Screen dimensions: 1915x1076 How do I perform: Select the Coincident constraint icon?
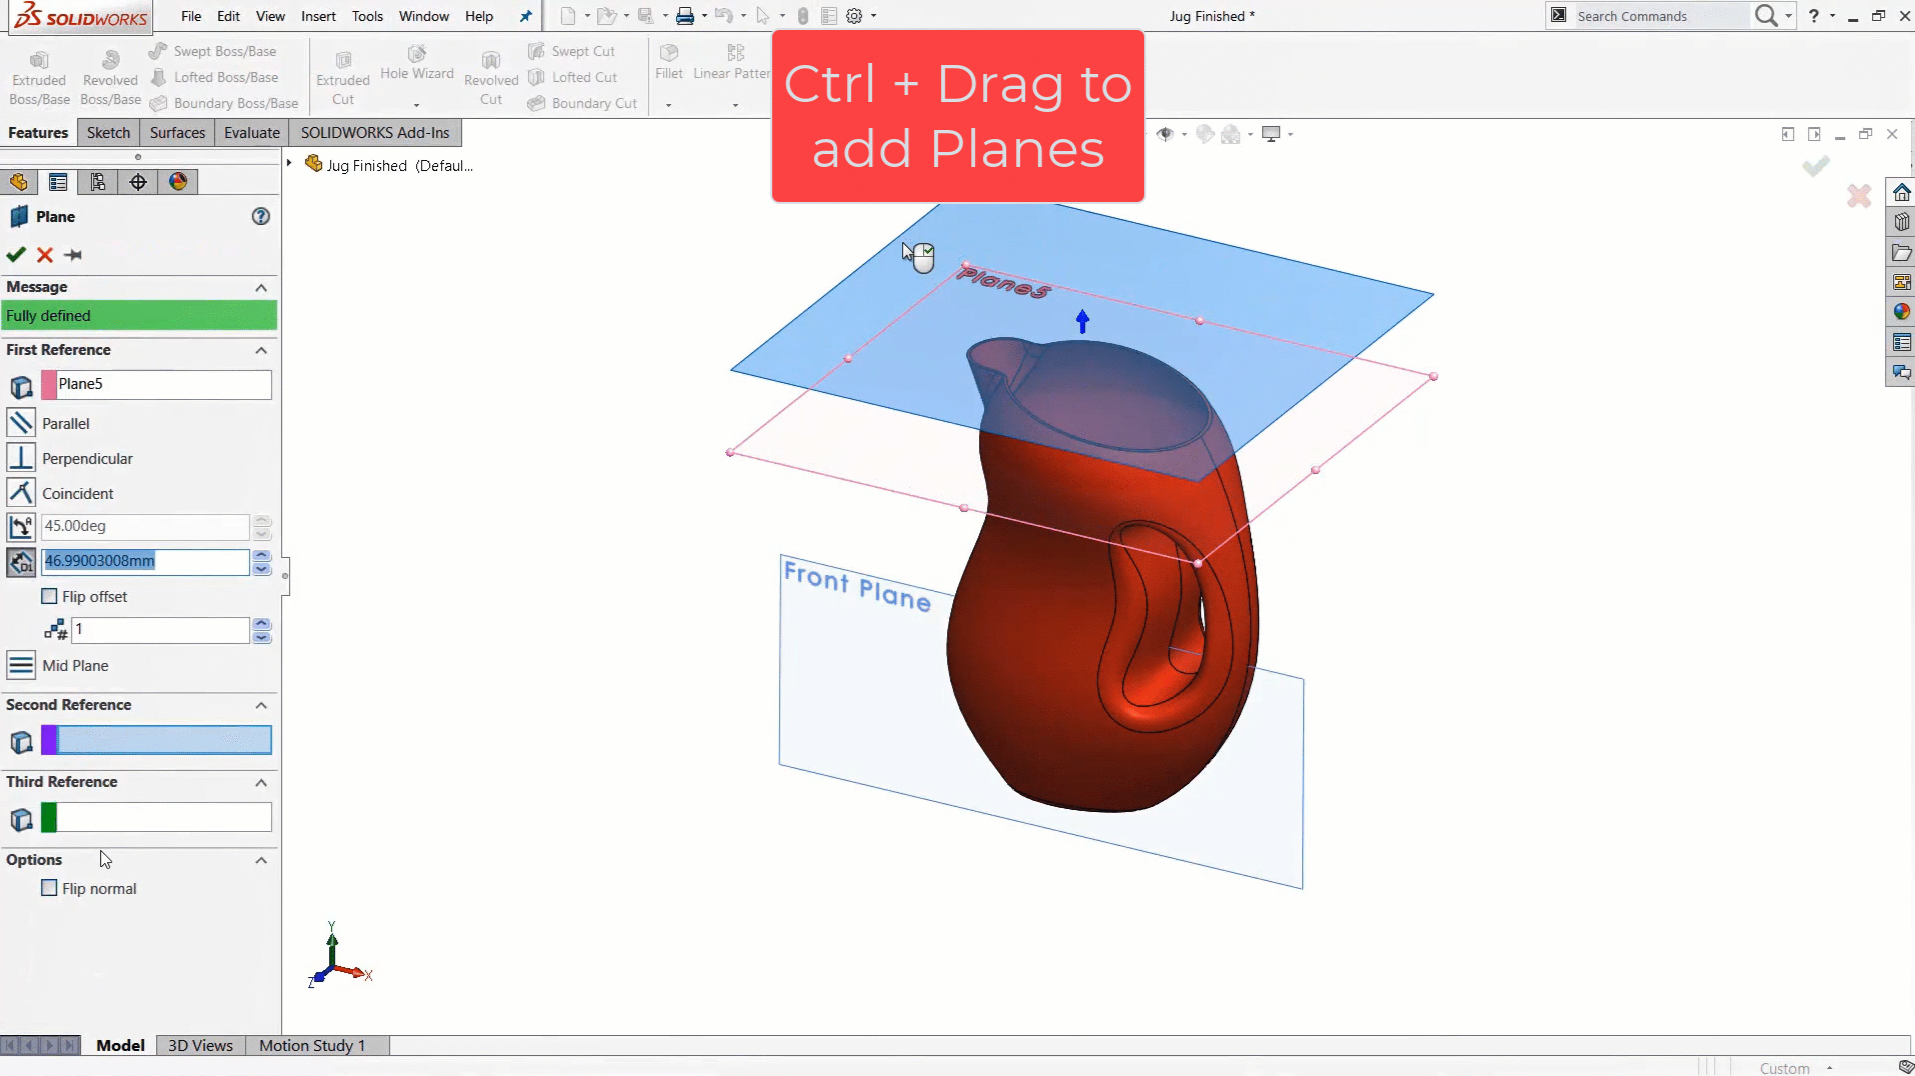21,493
